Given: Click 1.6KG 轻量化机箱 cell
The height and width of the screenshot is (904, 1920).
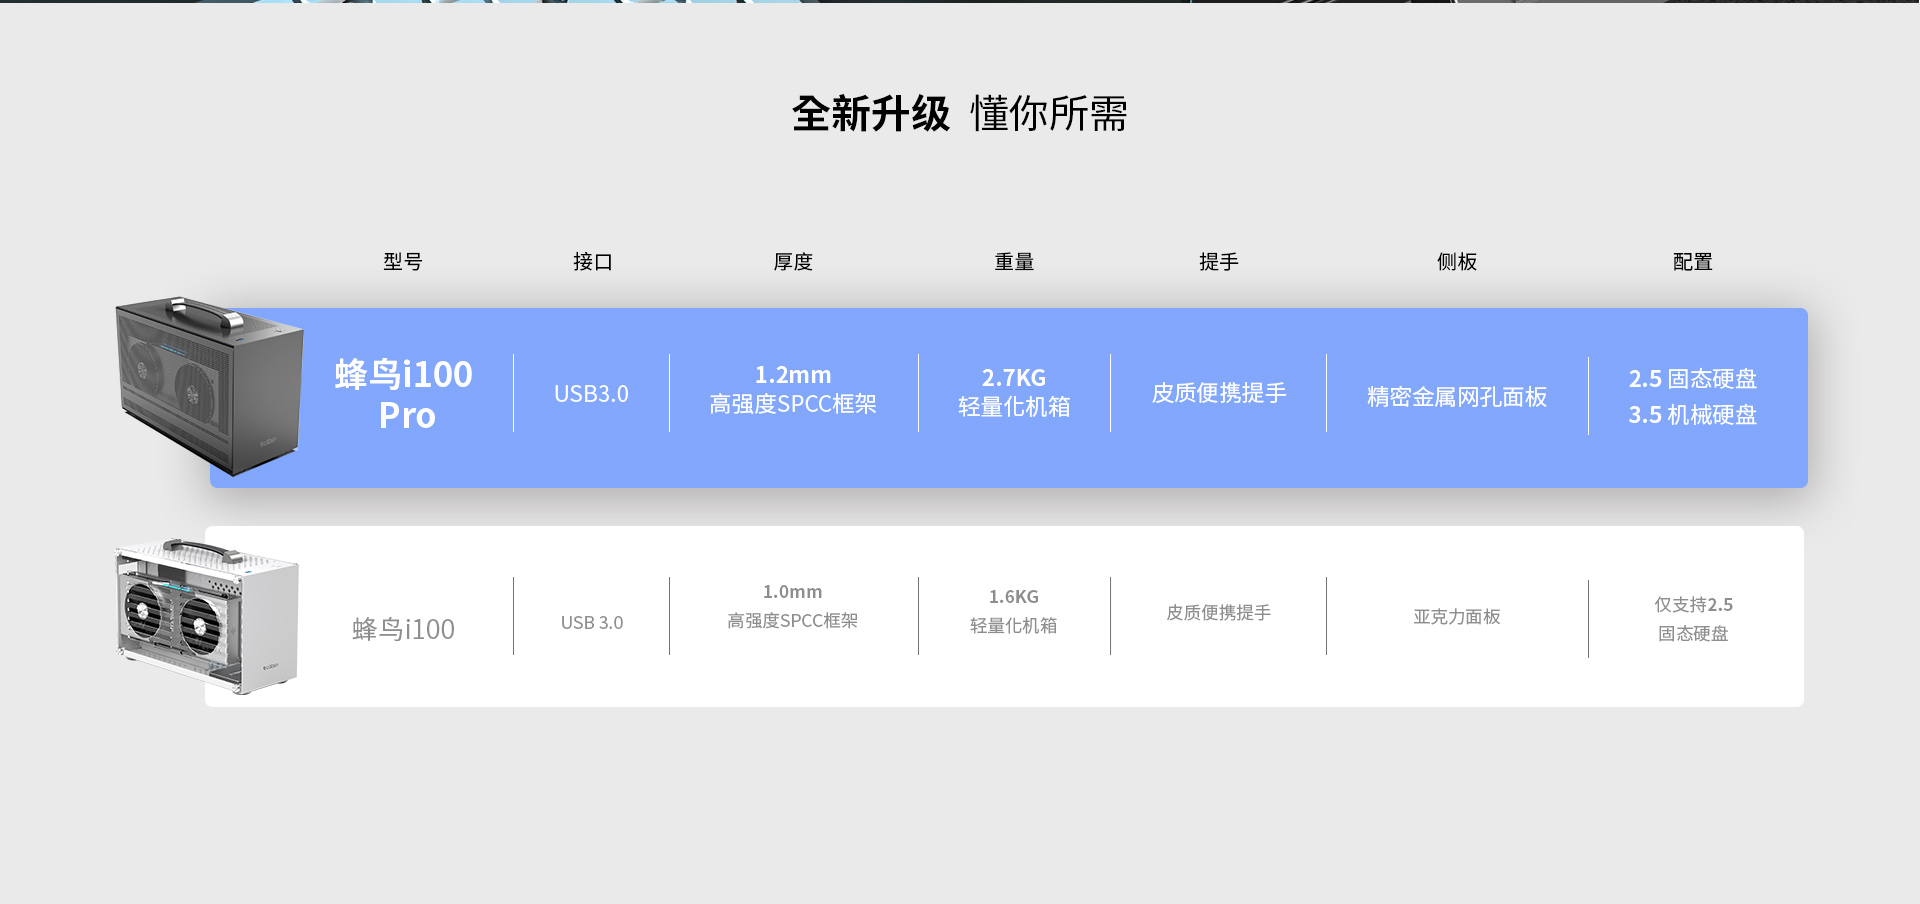Looking at the screenshot, I should tap(1014, 611).
